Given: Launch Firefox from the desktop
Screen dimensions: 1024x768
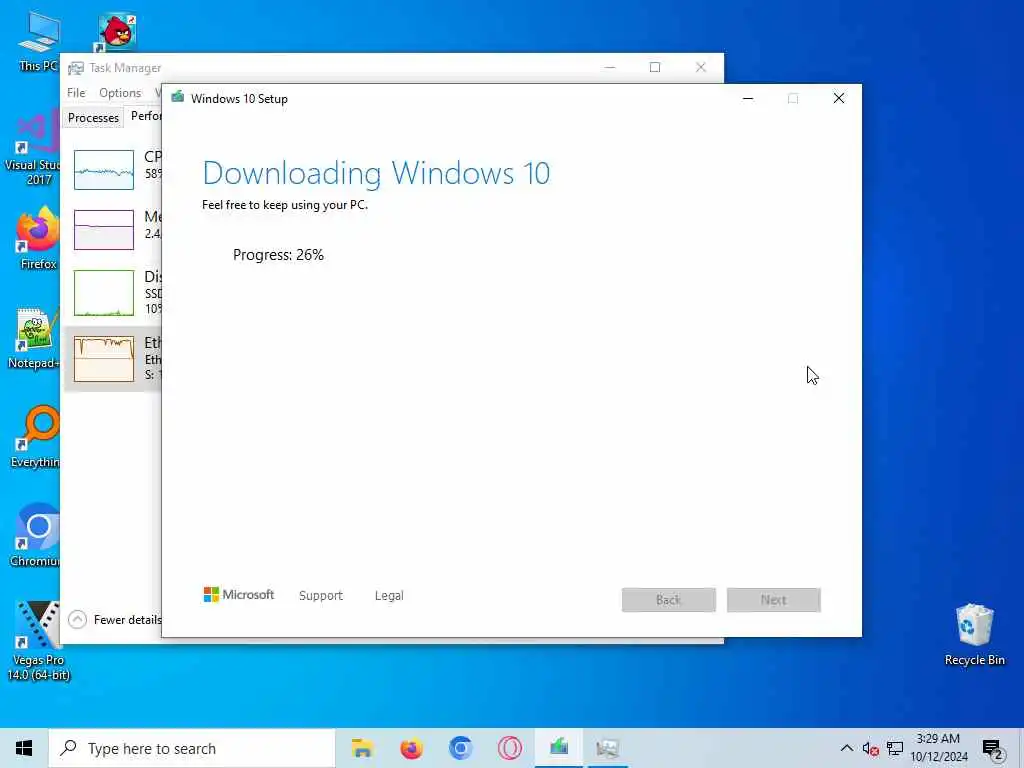Looking at the screenshot, I should coord(37,239).
